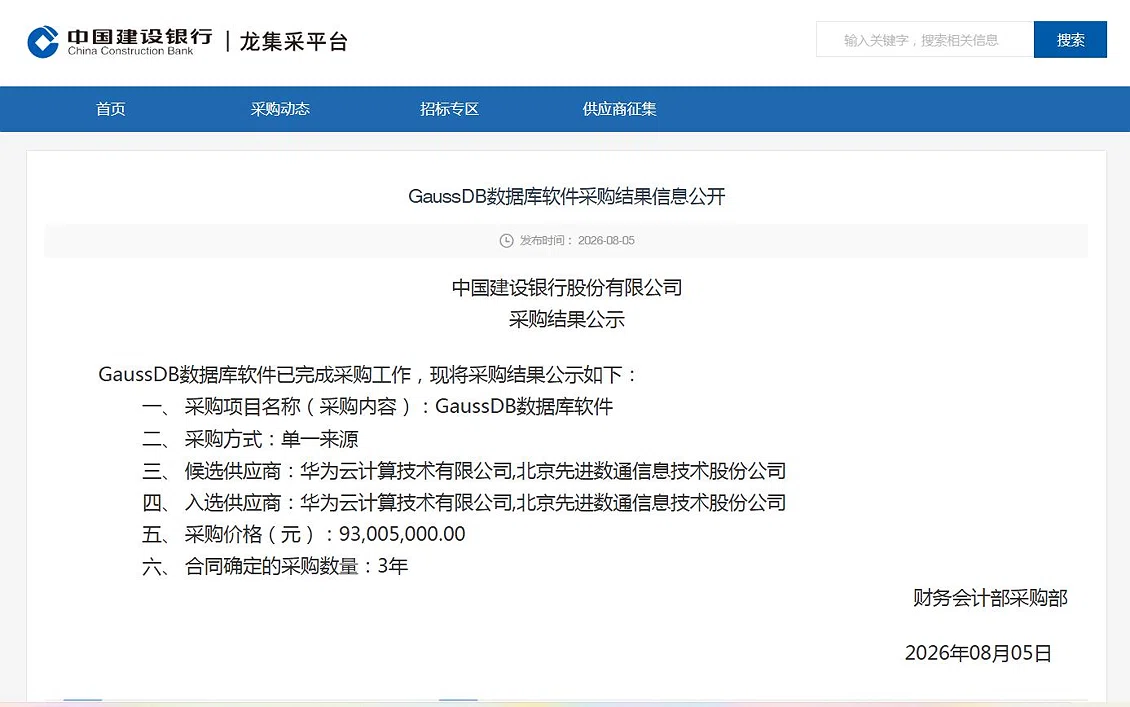The image size is (1130, 707).
Task: Click the China Construction Bank logo icon
Action: pos(43,42)
